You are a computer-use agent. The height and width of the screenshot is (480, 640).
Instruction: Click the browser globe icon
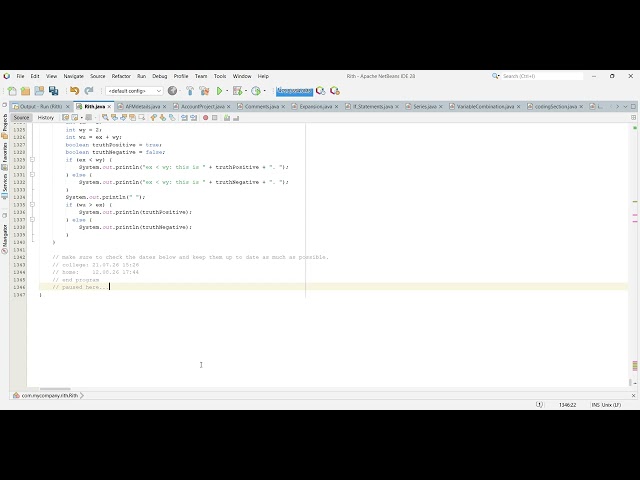[x=173, y=91]
